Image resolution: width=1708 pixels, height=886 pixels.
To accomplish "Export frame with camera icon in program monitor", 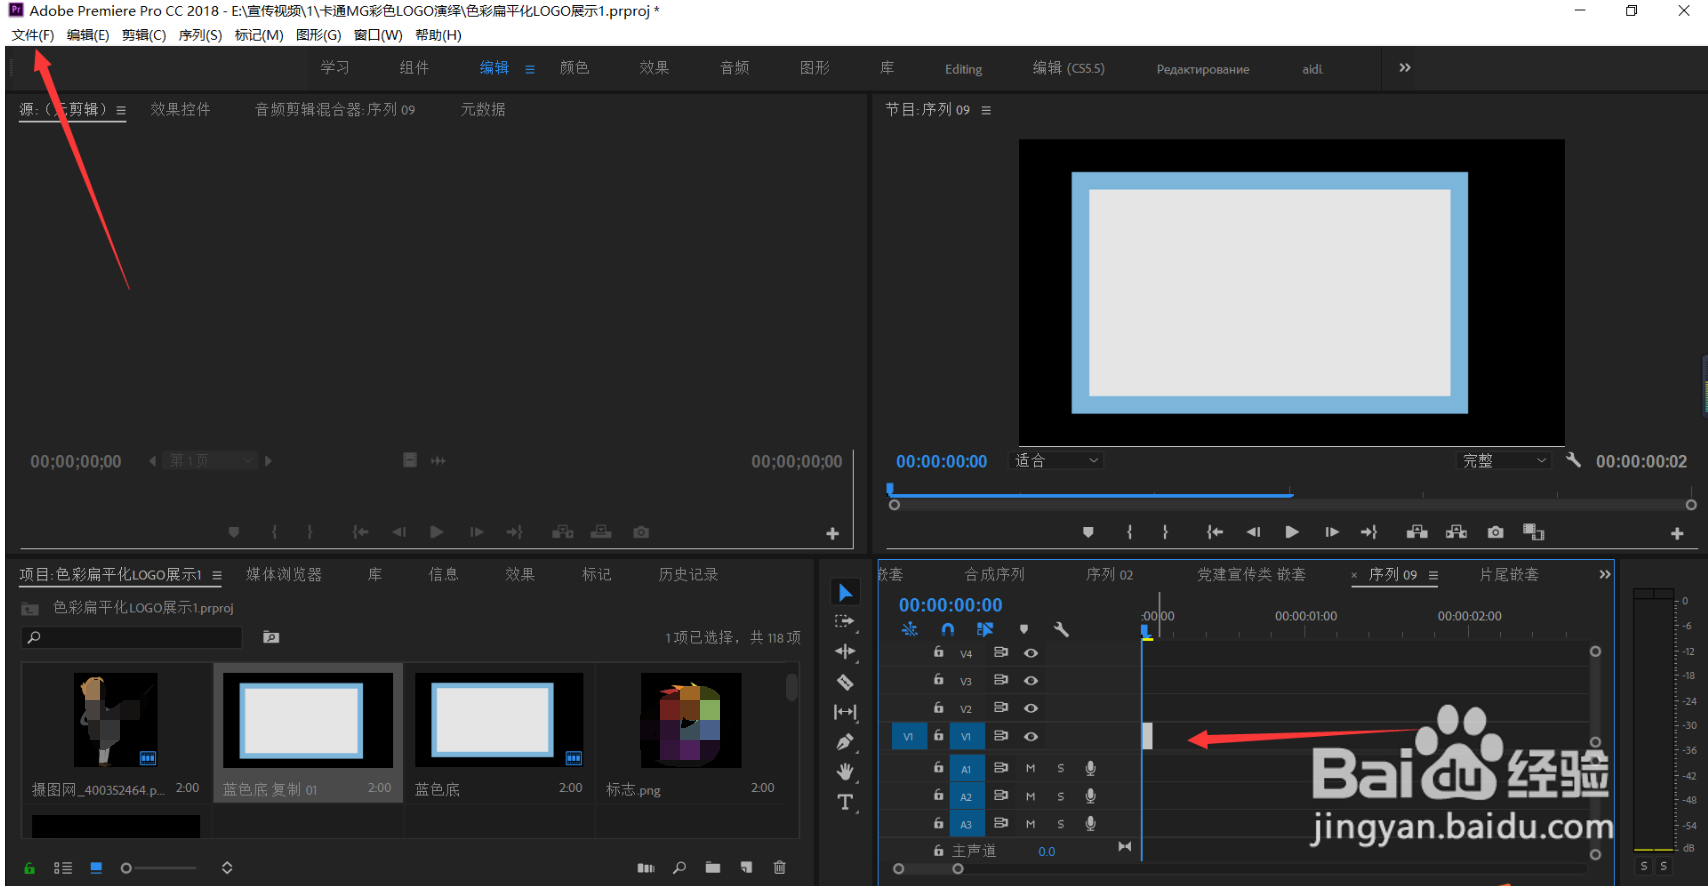I will click(x=1495, y=532).
